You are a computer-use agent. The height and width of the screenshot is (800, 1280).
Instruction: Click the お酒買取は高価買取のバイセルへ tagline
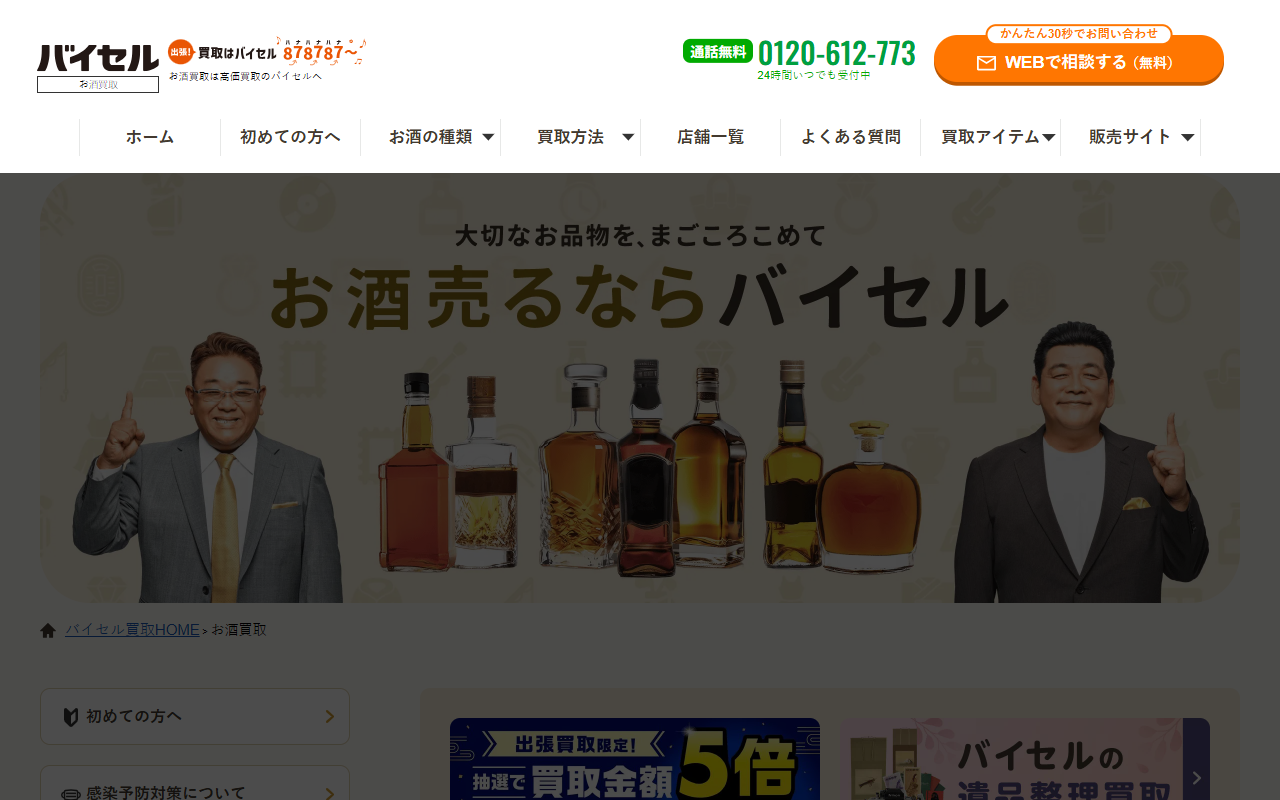tap(245, 76)
